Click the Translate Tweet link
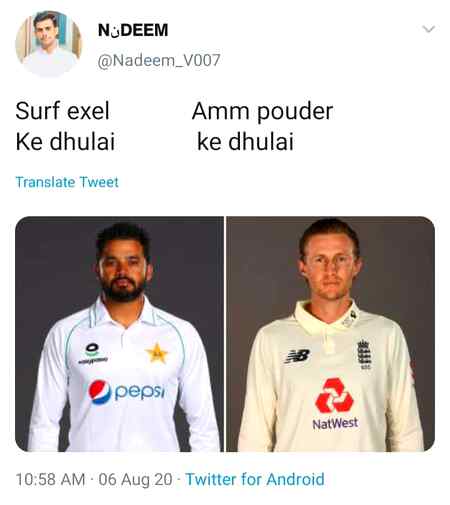 coord(67,182)
